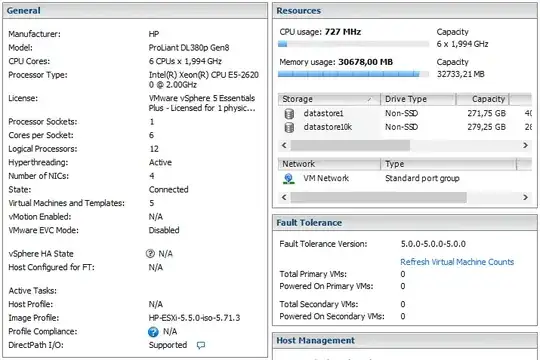Open the DirectPath I/O speech bubble icon
540x360 pixels.
click(200, 345)
